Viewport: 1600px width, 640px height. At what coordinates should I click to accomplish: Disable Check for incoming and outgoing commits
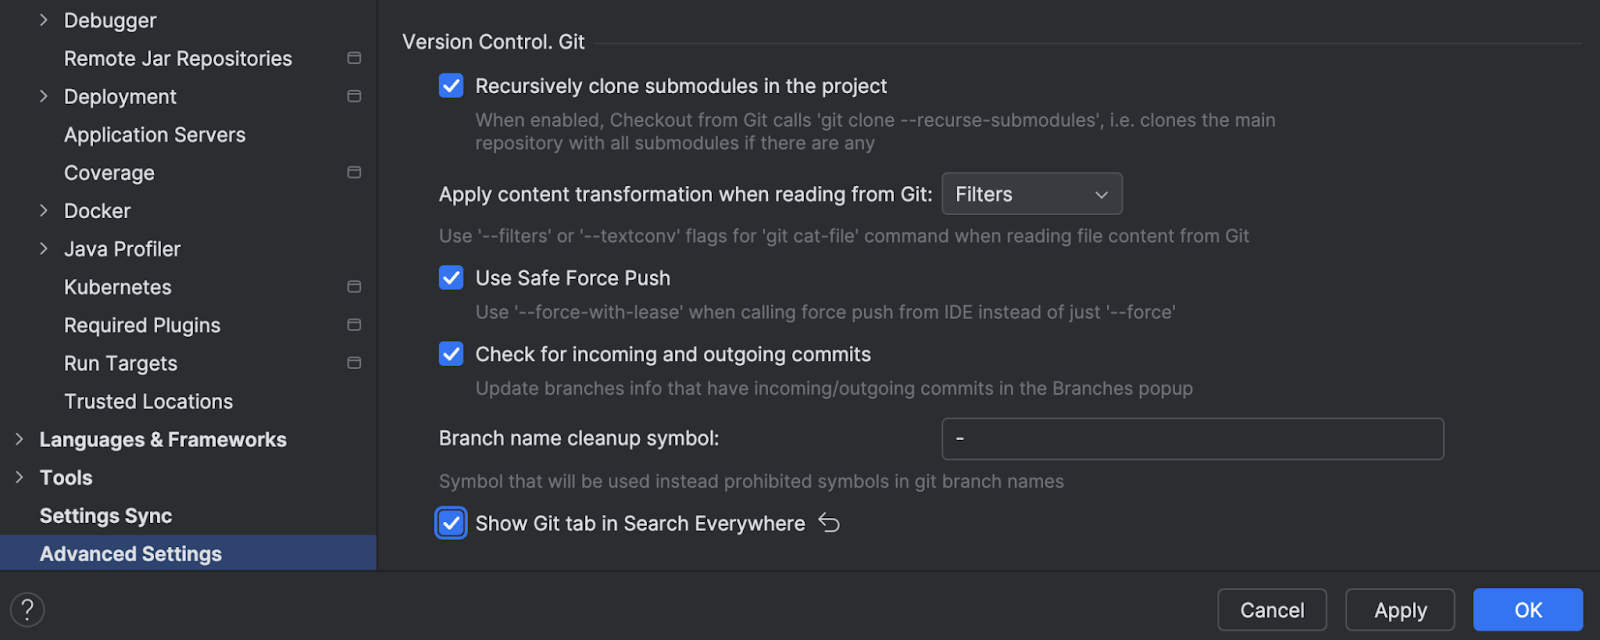tap(451, 354)
